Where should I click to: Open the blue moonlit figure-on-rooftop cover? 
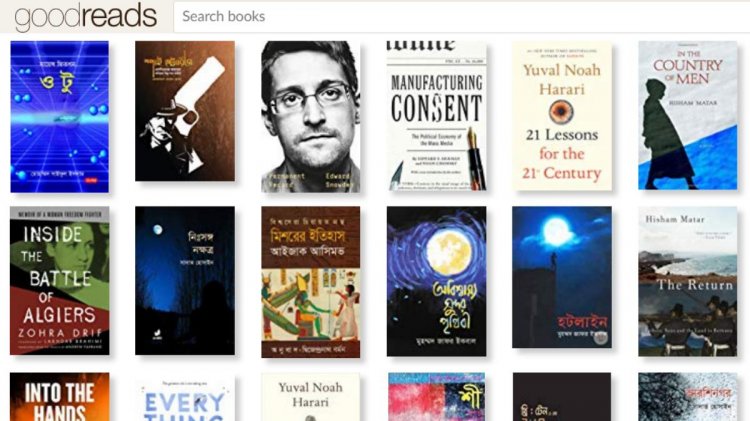point(562,277)
